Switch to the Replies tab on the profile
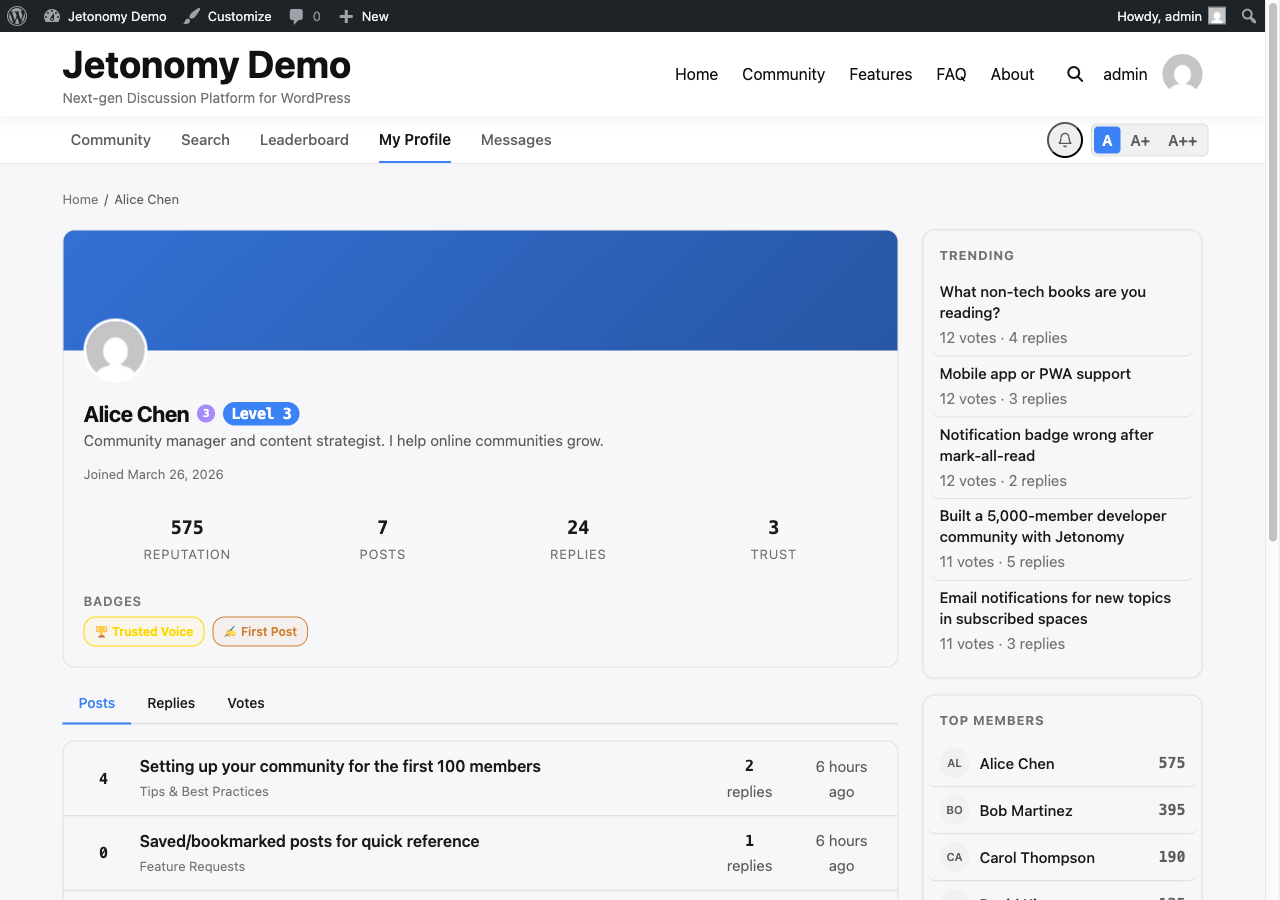Screen dimensions: 1280x900 [x=170, y=703]
